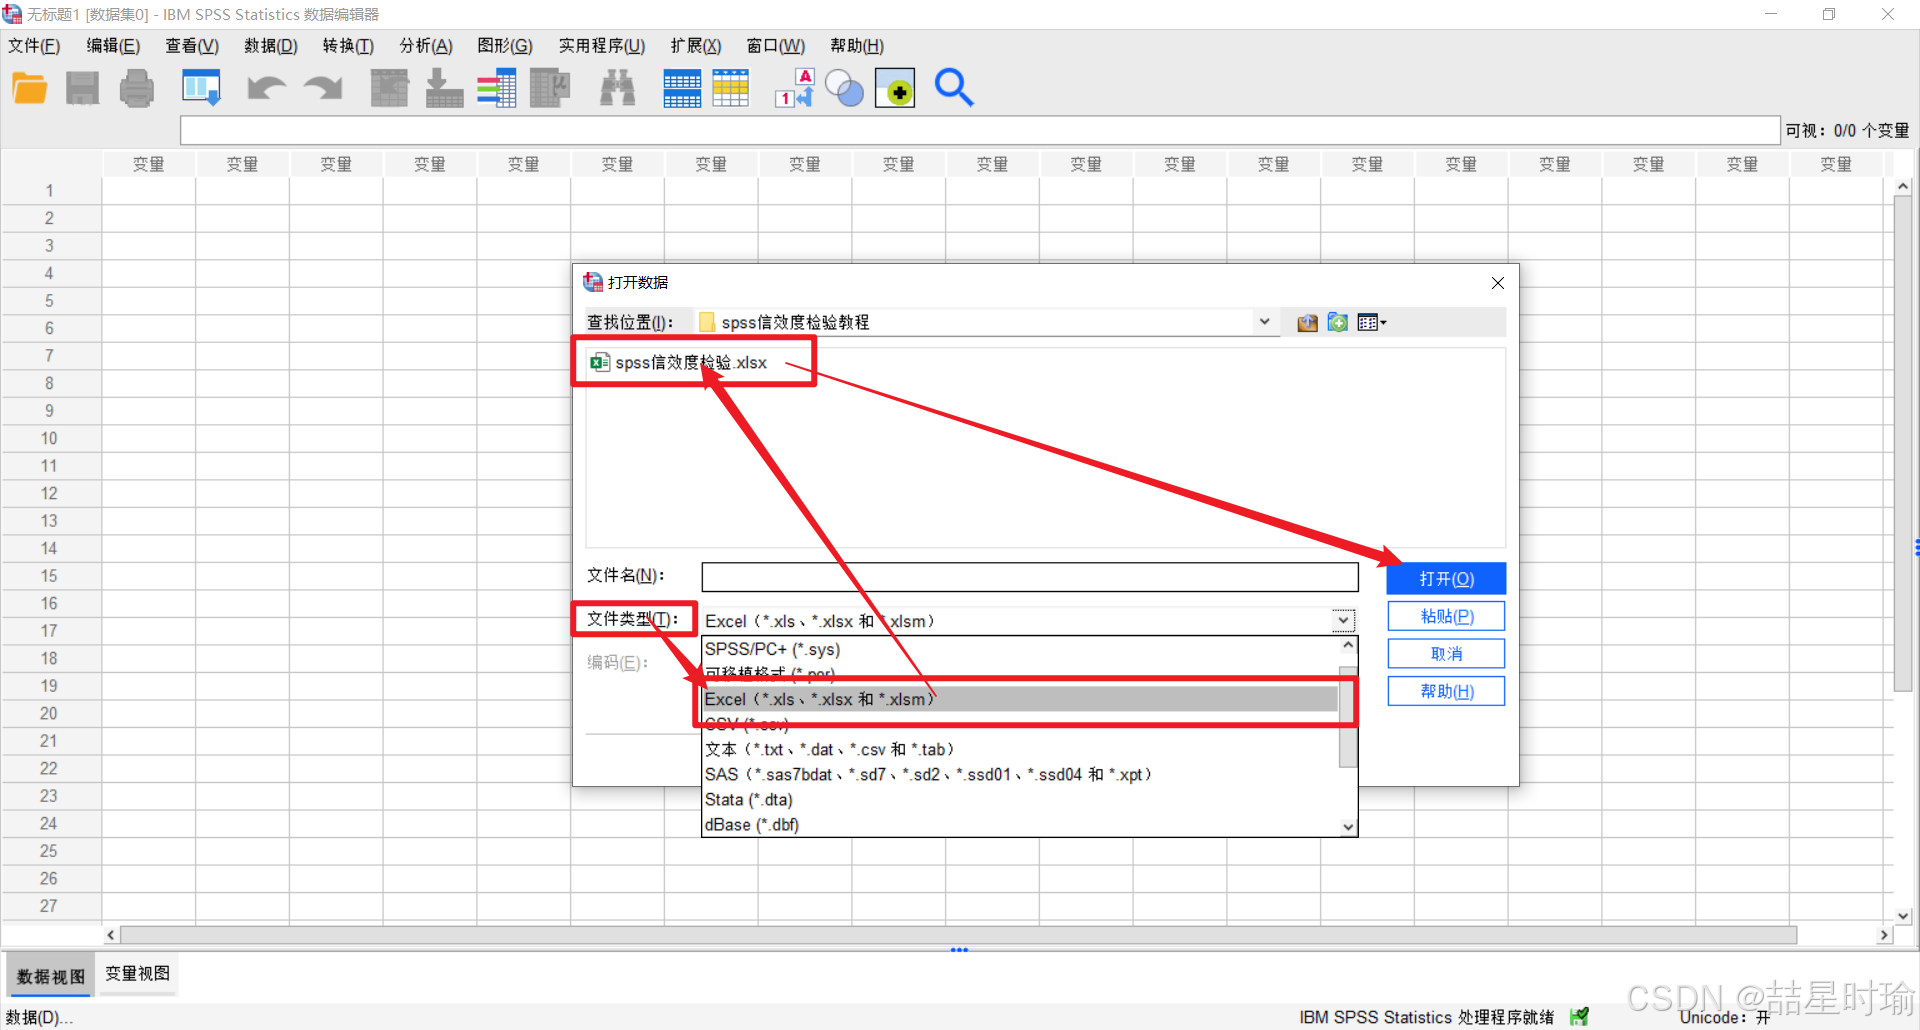
Task: Click the recall recent dialogs icon
Action: coord(201,88)
